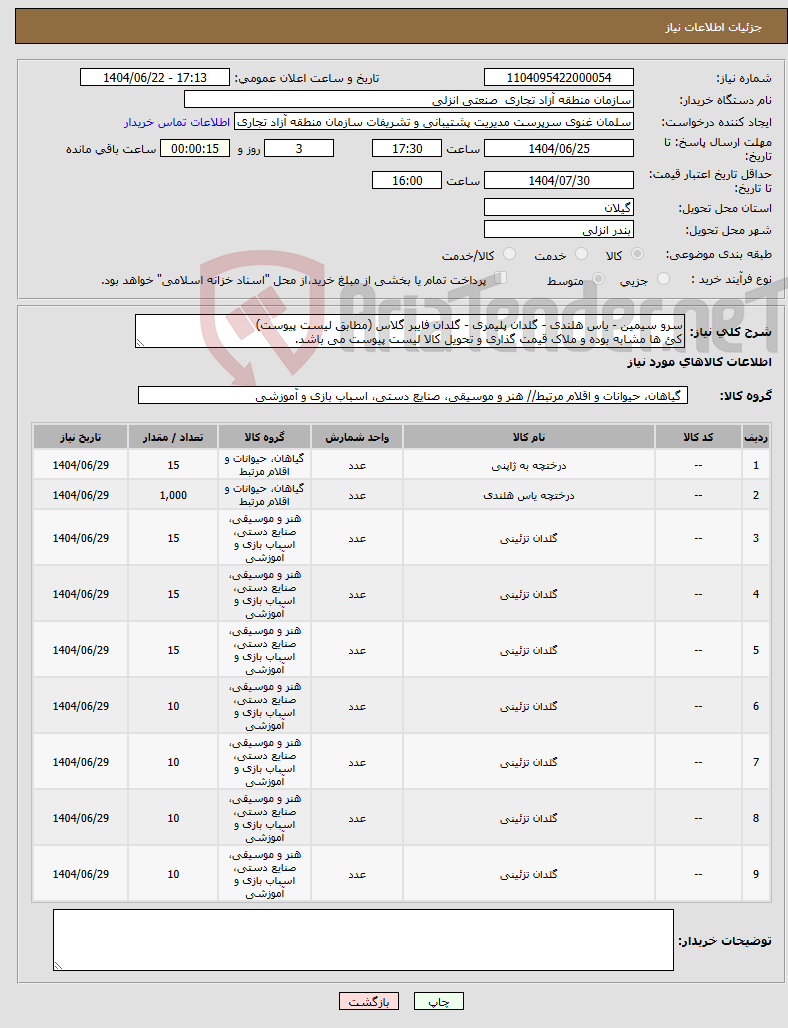Select the خدمت radio button
The height and width of the screenshot is (1028, 788).
click(x=581, y=254)
